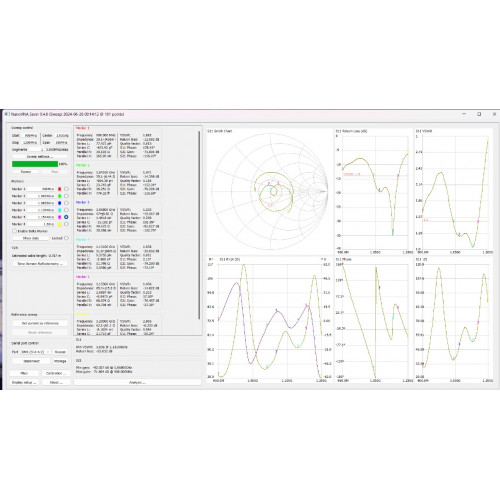
Task: Click the Marker 2 frequency field
Action: (x=41, y=196)
